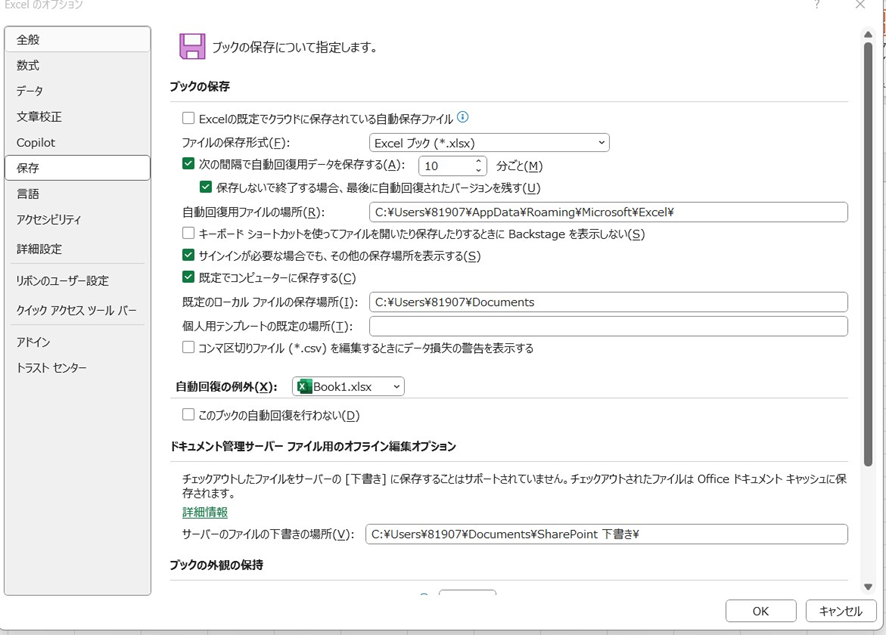Image resolution: width=886 pixels, height=635 pixels.
Task: Open the 詳細情報 link
Action: 205,512
